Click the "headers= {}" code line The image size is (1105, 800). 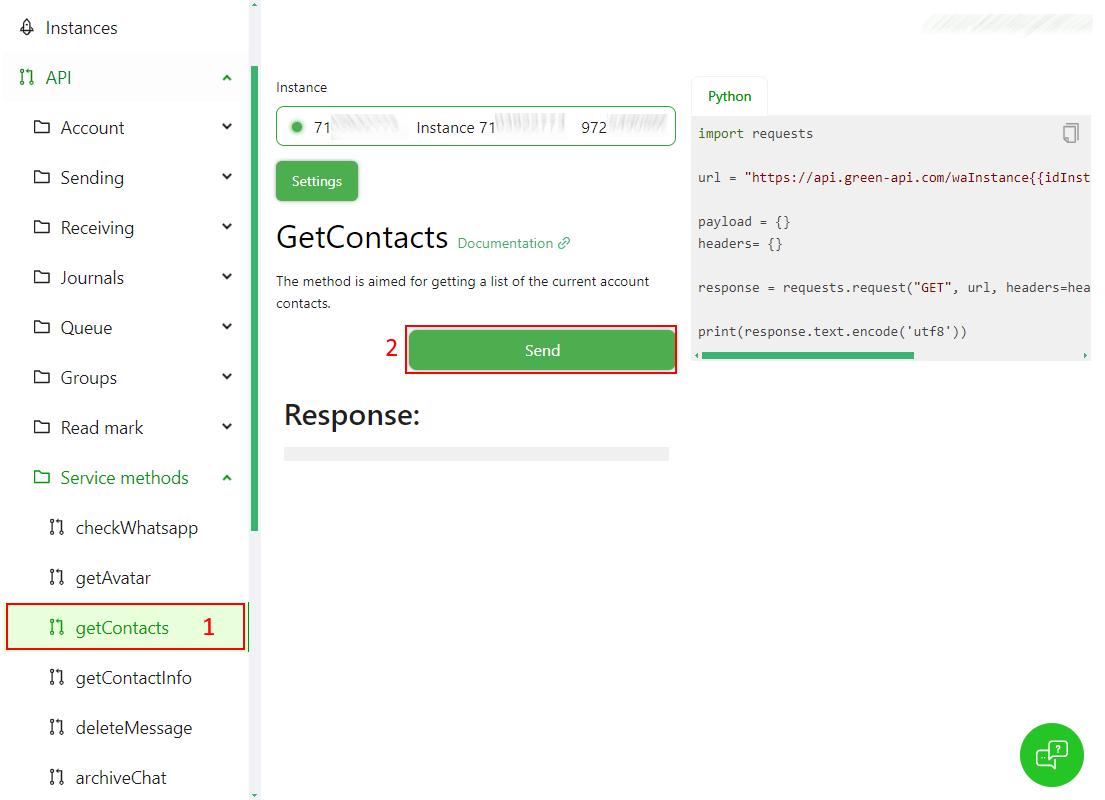pos(740,244)
